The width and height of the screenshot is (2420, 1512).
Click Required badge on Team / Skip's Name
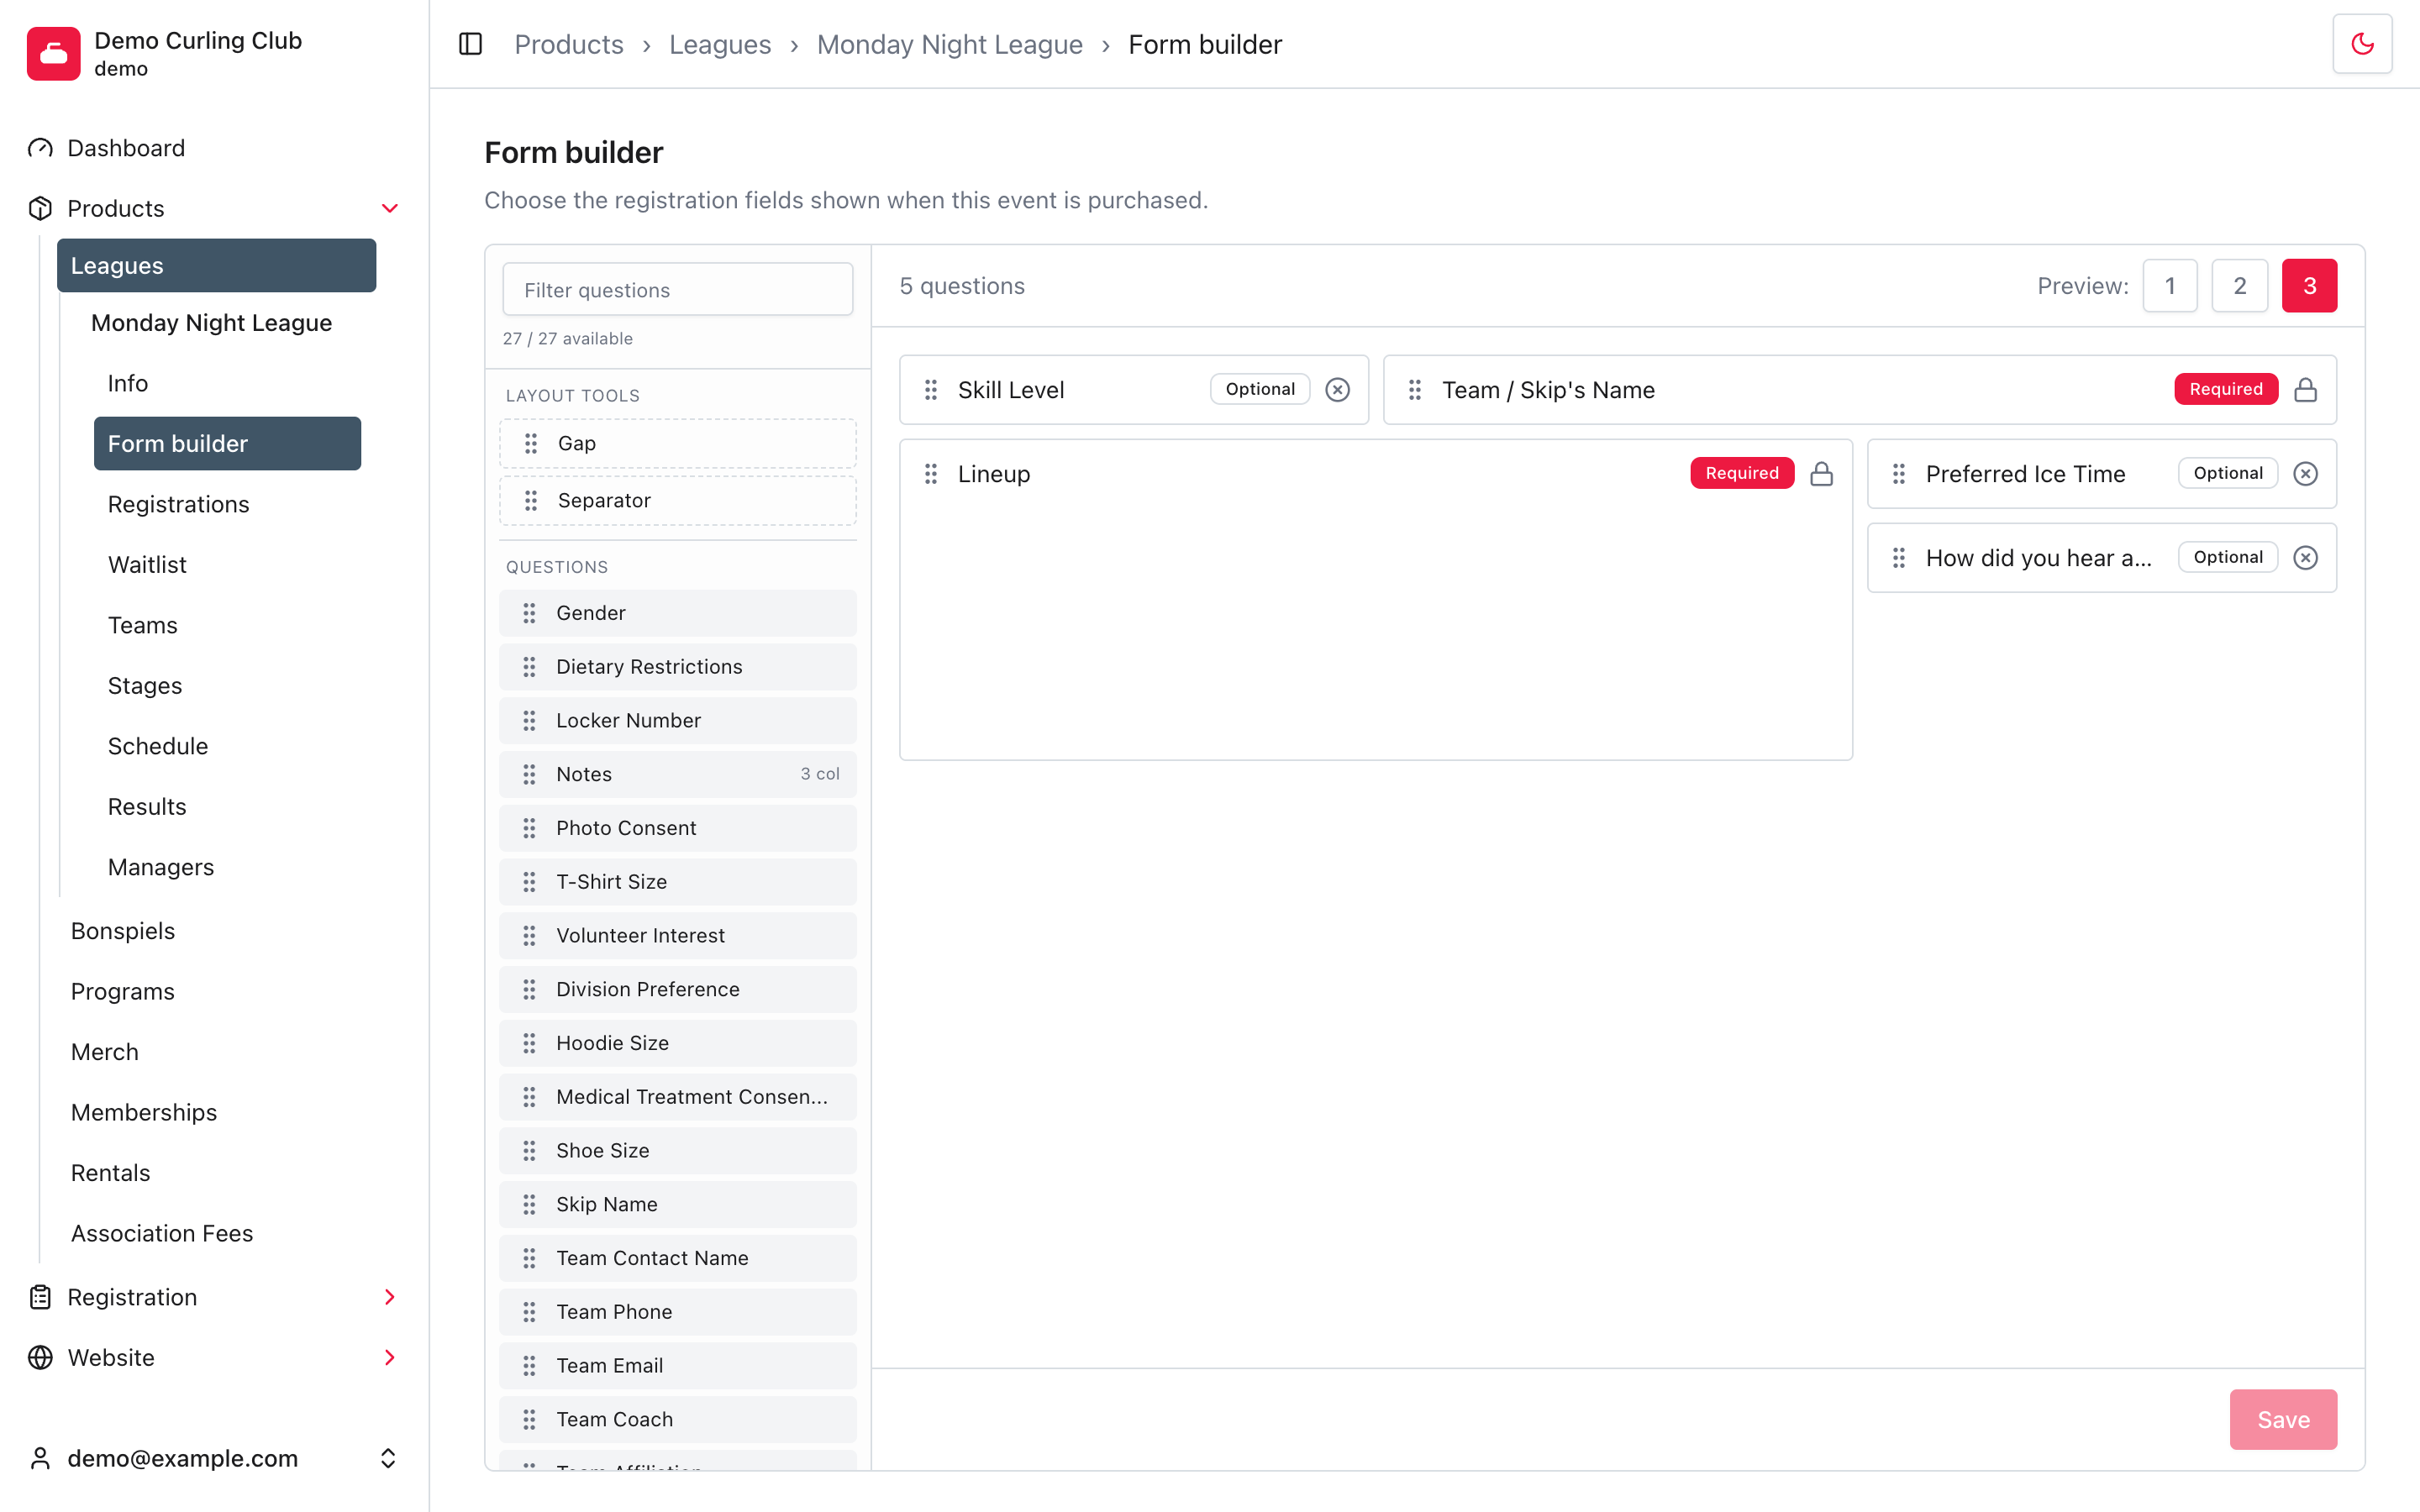click(2226, 389)
